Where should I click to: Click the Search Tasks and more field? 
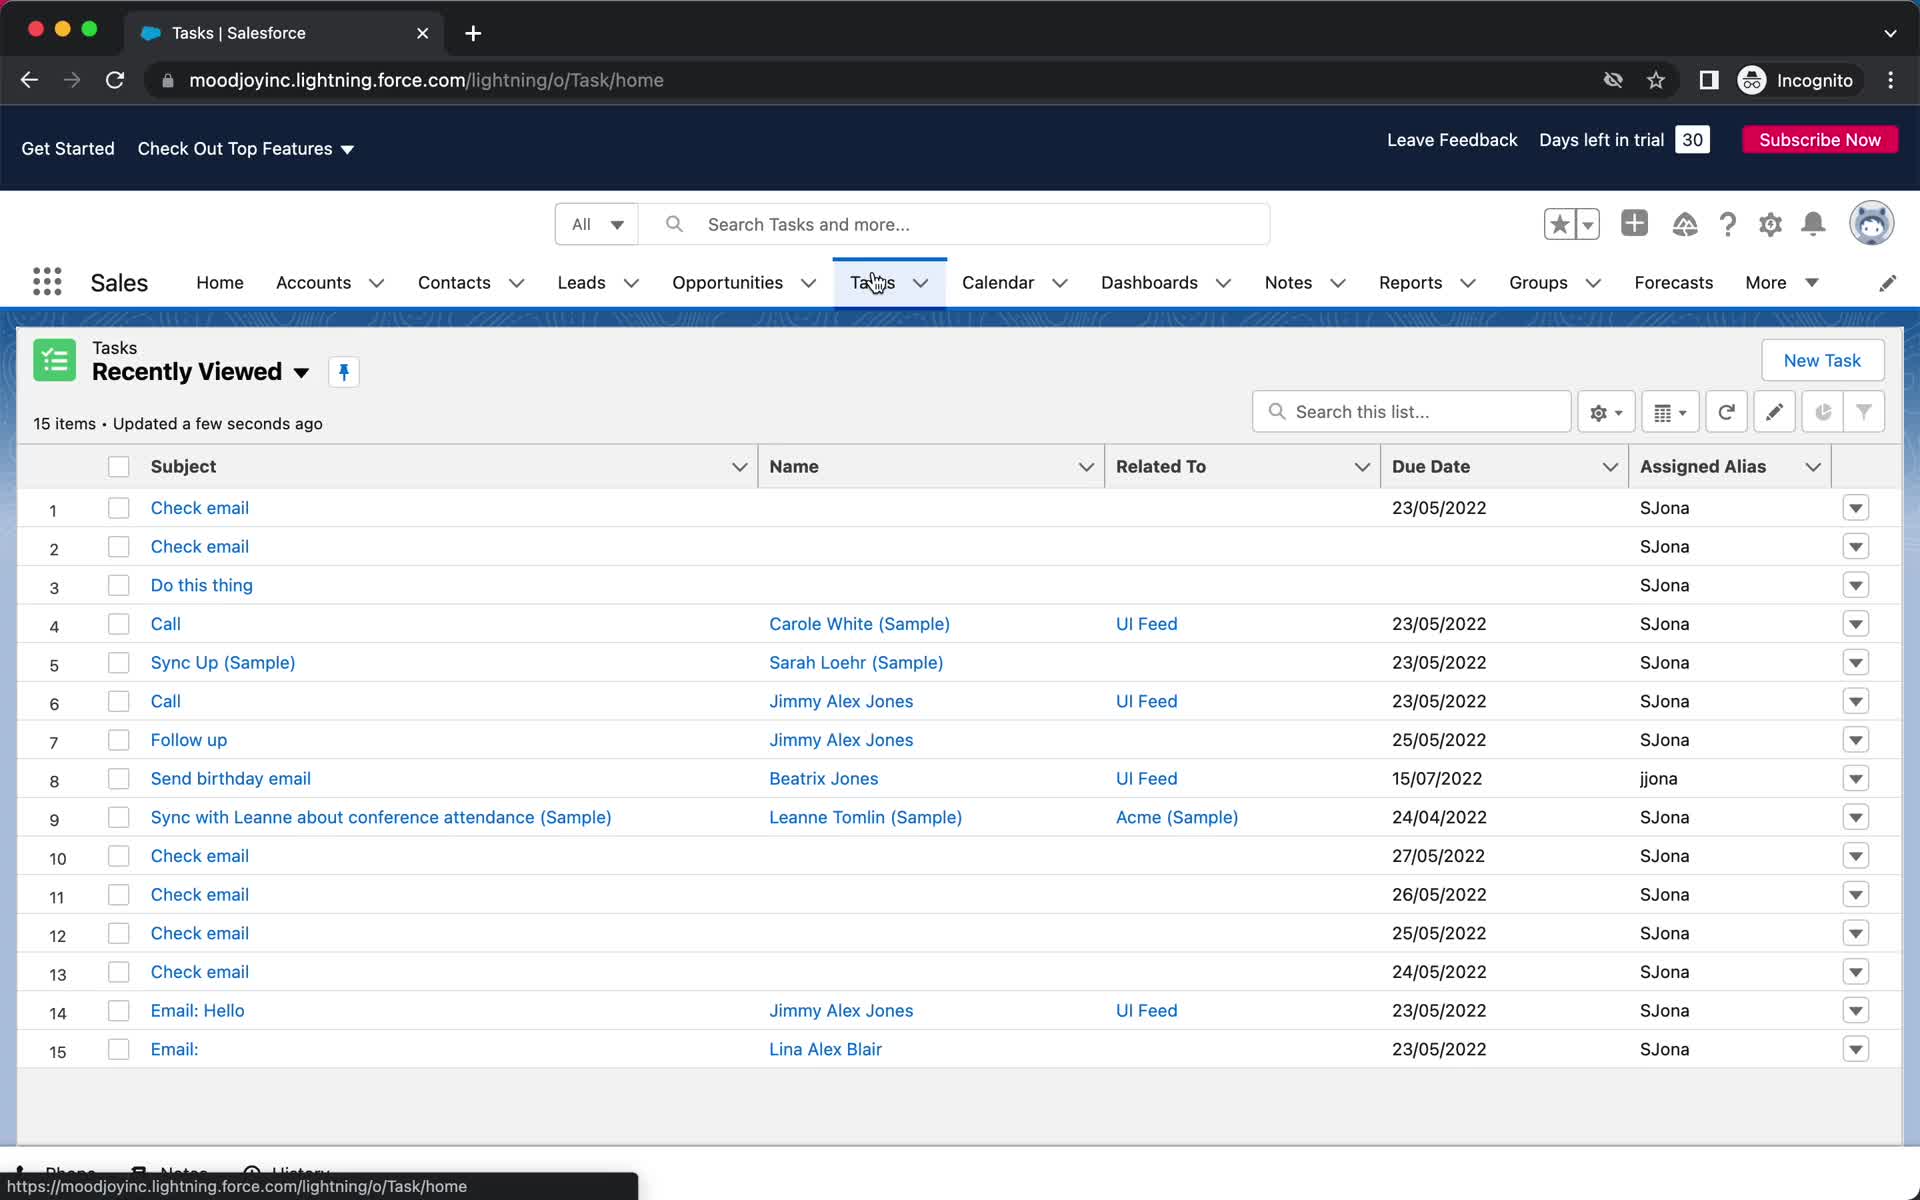click(954, 224)
